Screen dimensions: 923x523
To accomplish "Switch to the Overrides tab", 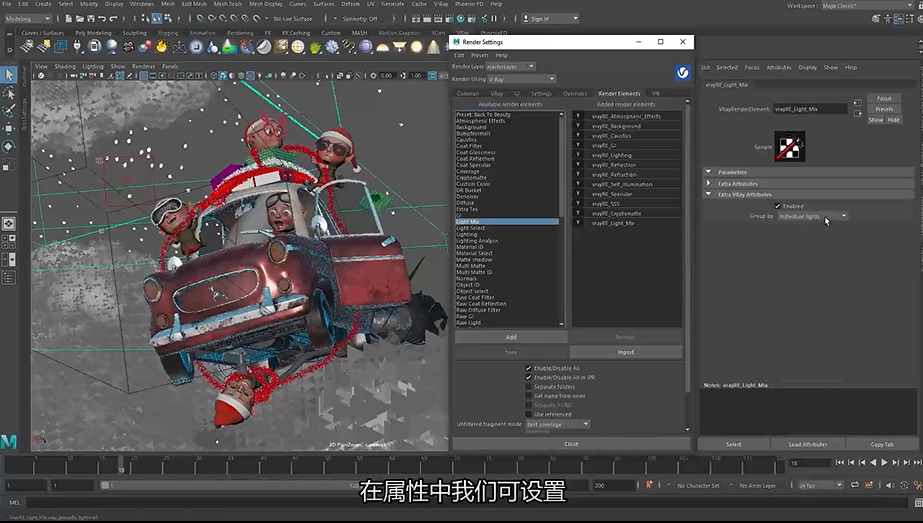I will pyautogui.click(x=575, y=94).
